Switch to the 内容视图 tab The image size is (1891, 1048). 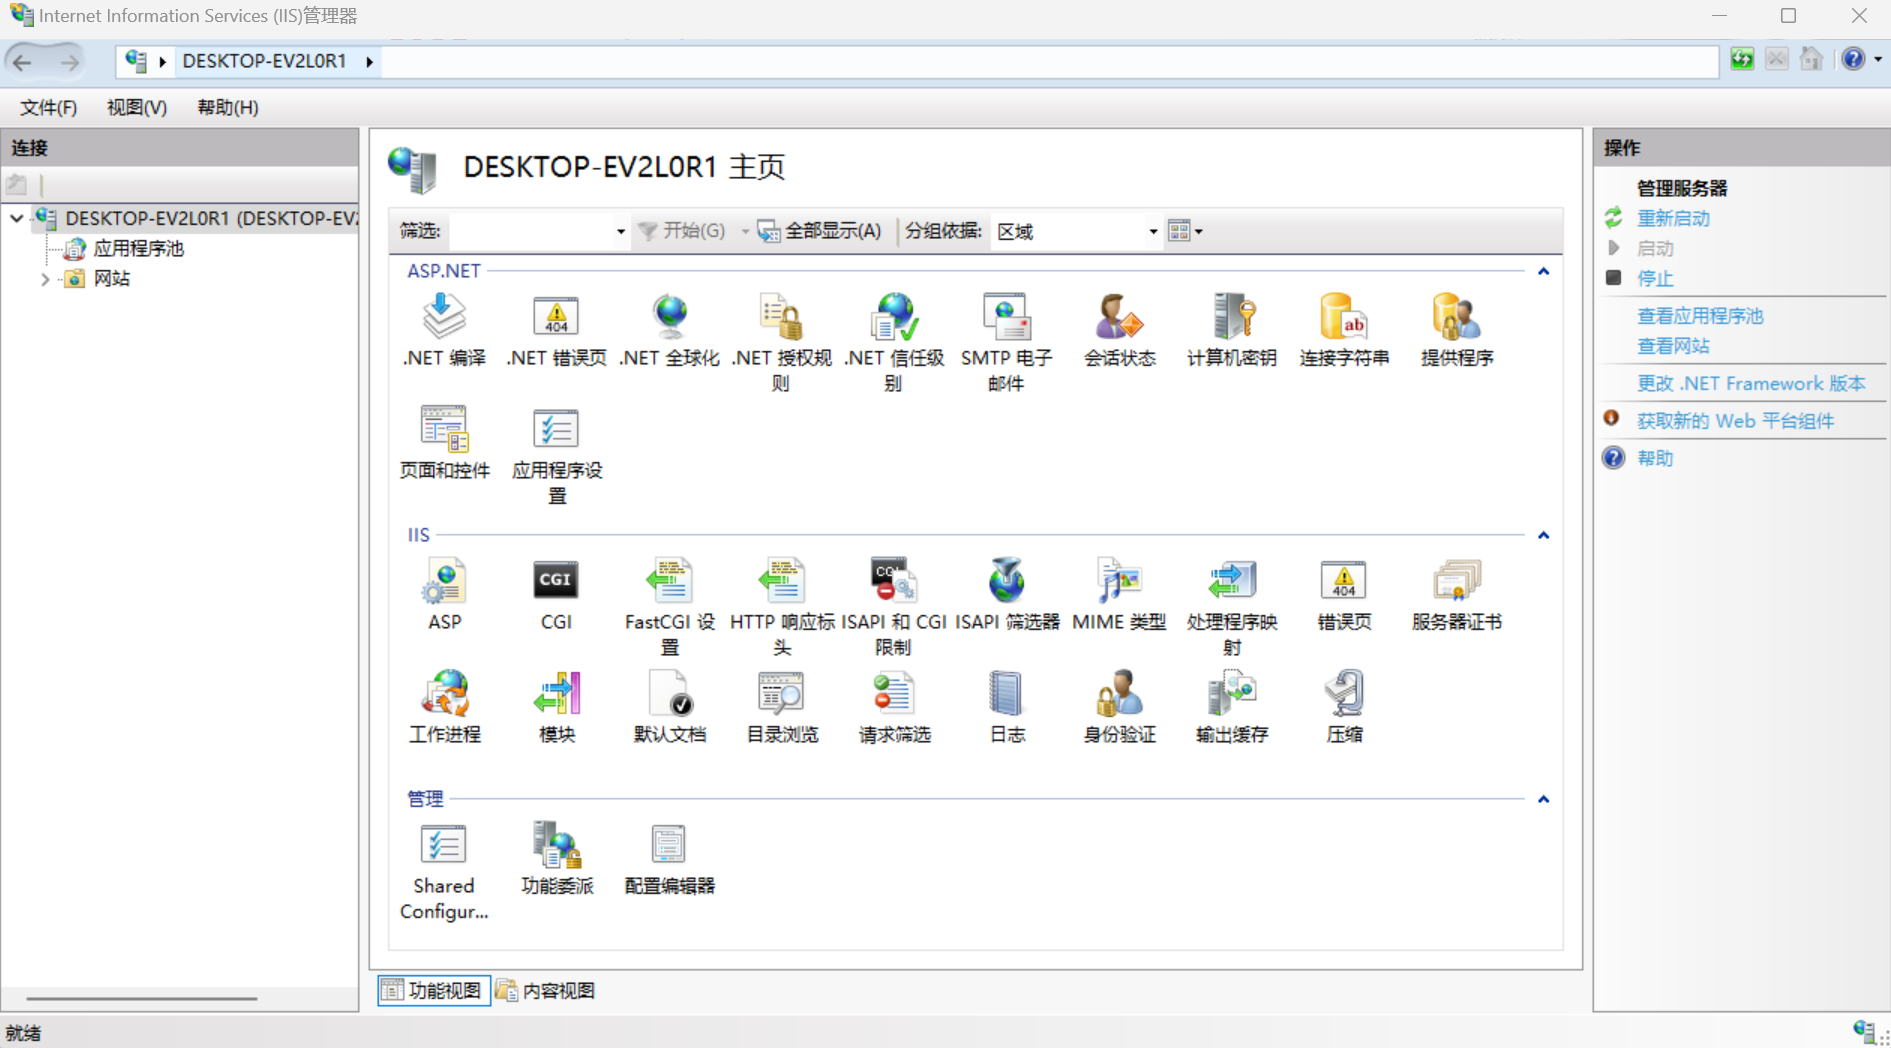546,990
